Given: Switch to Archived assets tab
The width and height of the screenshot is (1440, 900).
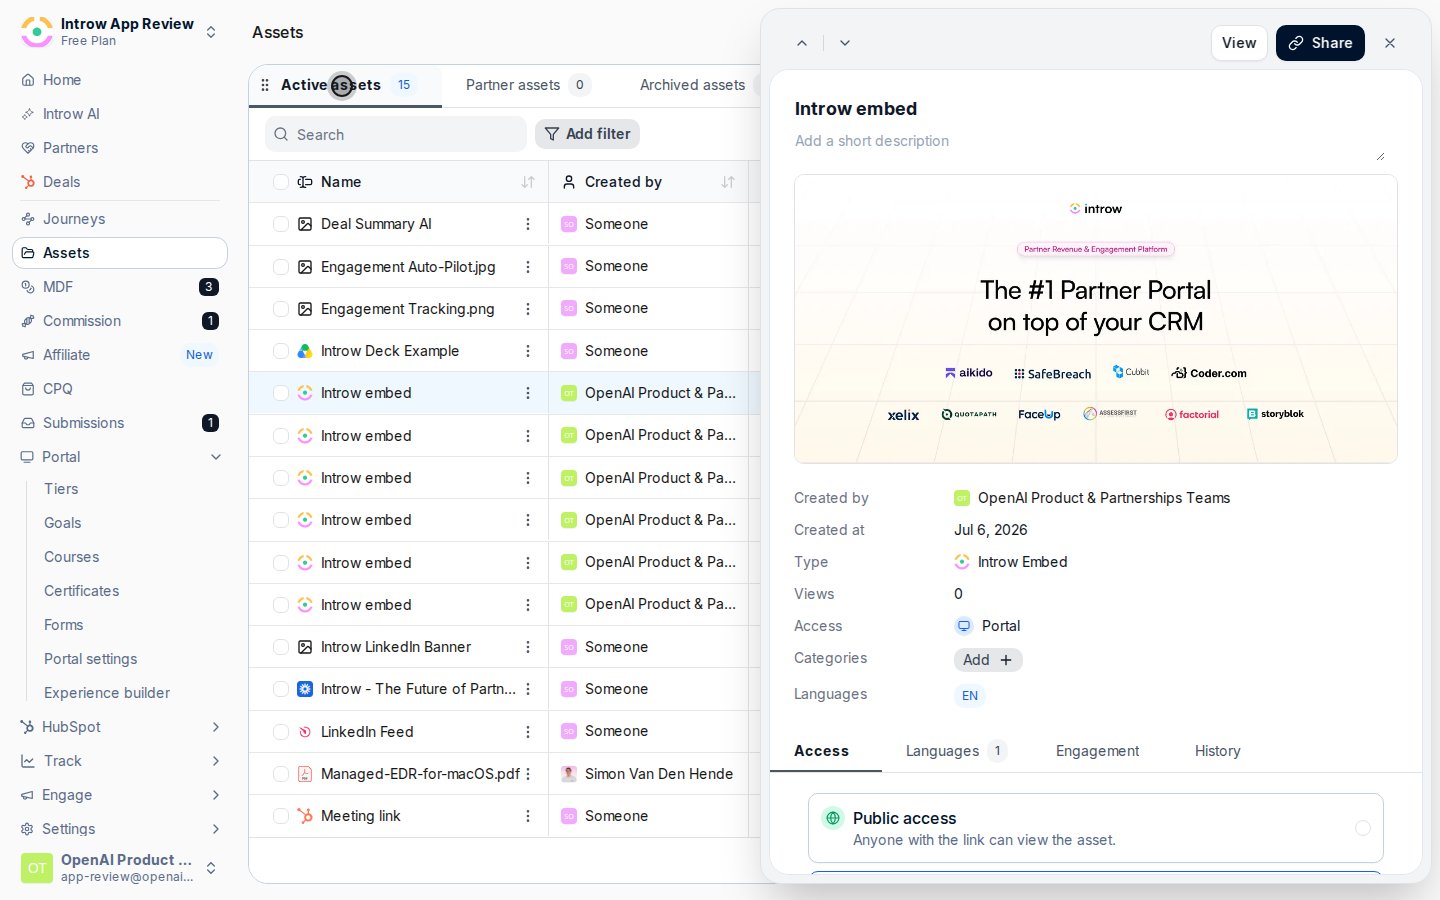Looking at the screenshot, I should (693, 85).
